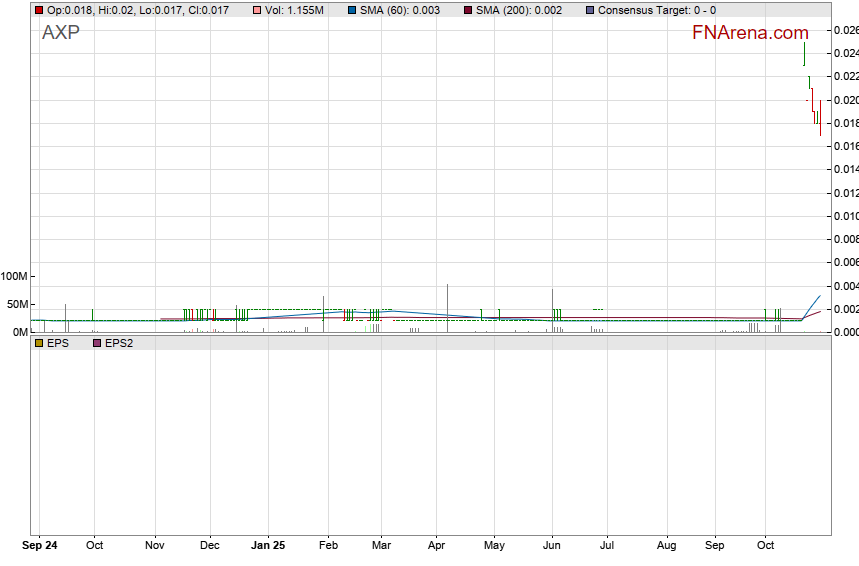Click the pink Vol legend swatch
The height and width of the screenshot is (566, 859).
258,10
